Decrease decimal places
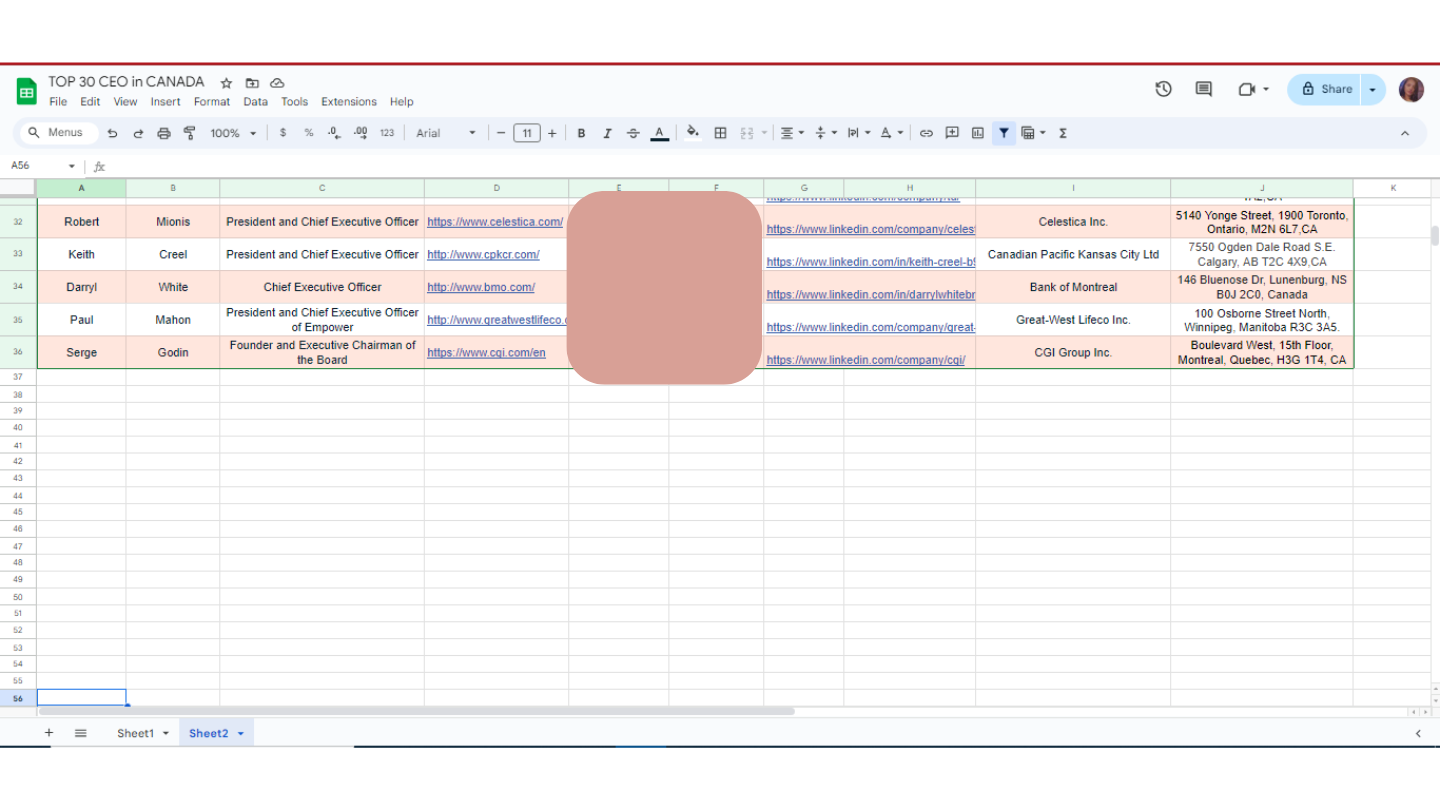1440x810 pixels. (334, 133)
